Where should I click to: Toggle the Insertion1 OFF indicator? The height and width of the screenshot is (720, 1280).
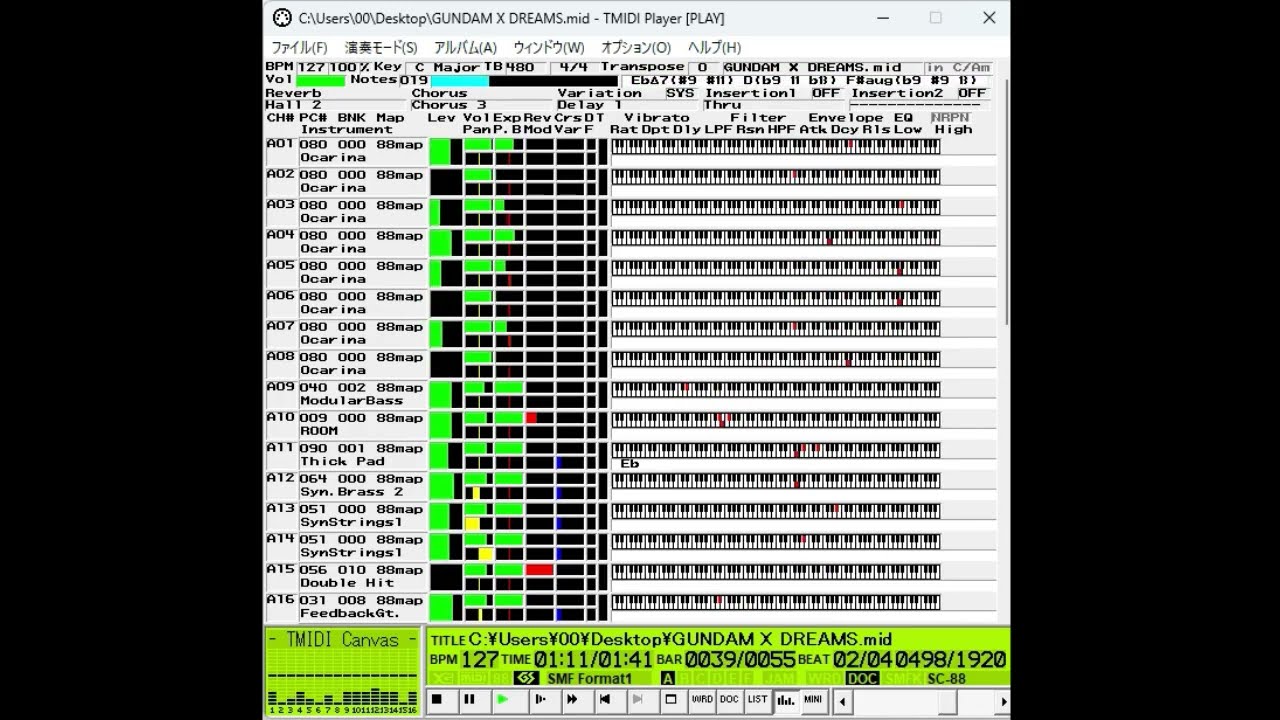[826, 93]
